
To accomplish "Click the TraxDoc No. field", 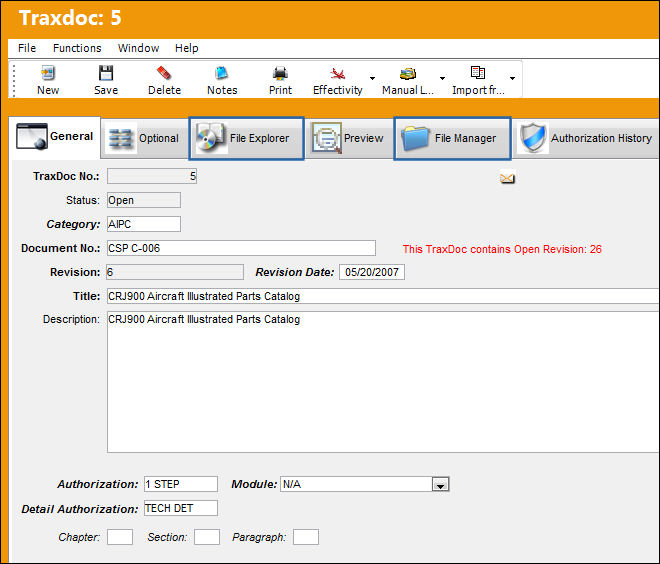I will pyautogui.click(x=152, y=176).
